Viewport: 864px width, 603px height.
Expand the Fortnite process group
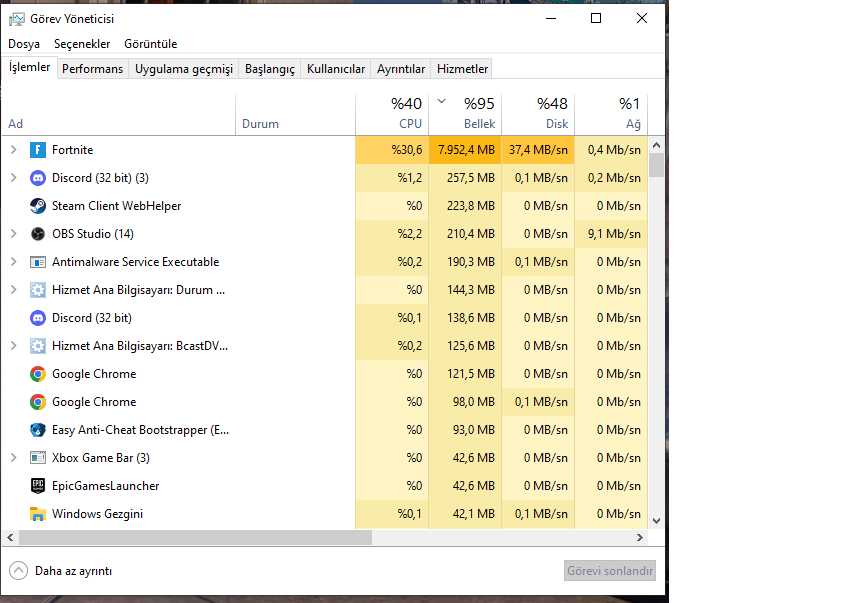click(14, 150)
